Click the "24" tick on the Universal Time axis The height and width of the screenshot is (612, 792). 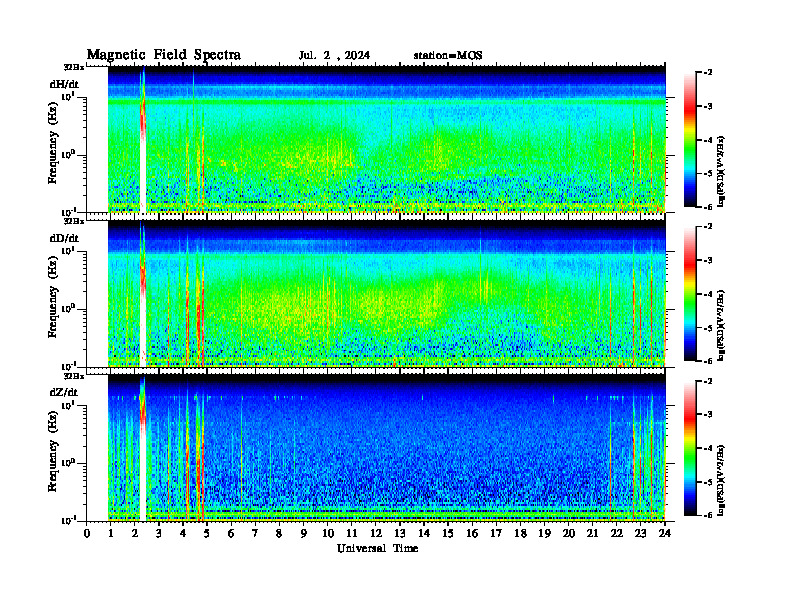coord(665,534)
